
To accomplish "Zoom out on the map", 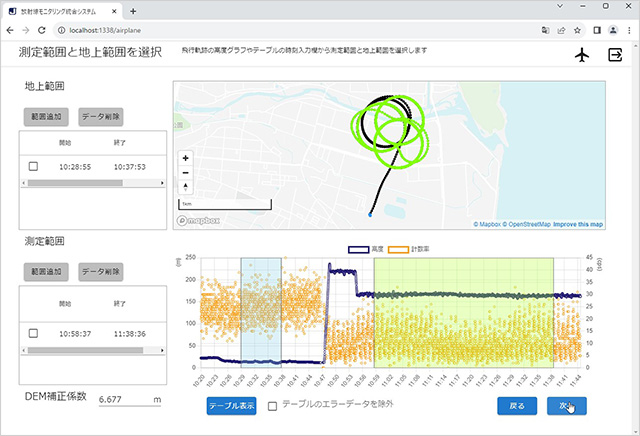I will coord(185,172).
